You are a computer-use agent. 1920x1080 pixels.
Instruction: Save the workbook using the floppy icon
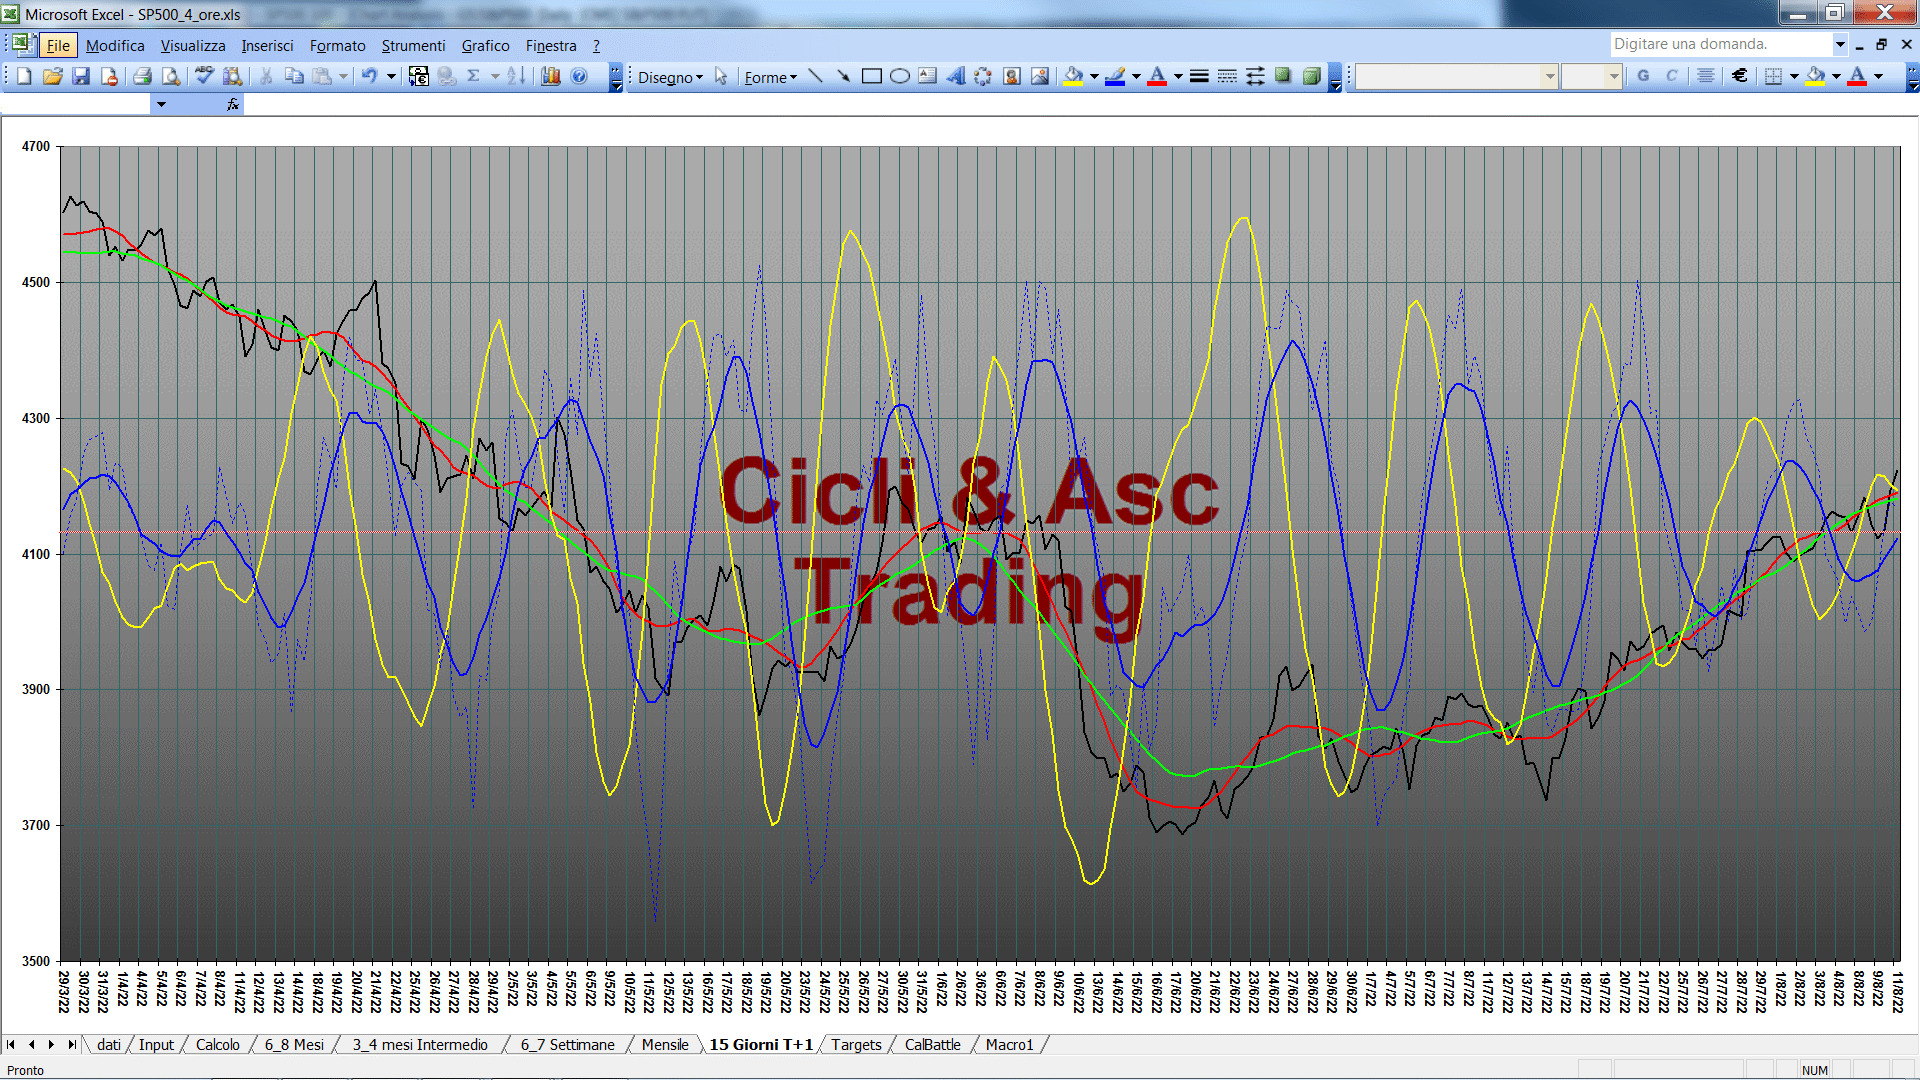[81, 76]
